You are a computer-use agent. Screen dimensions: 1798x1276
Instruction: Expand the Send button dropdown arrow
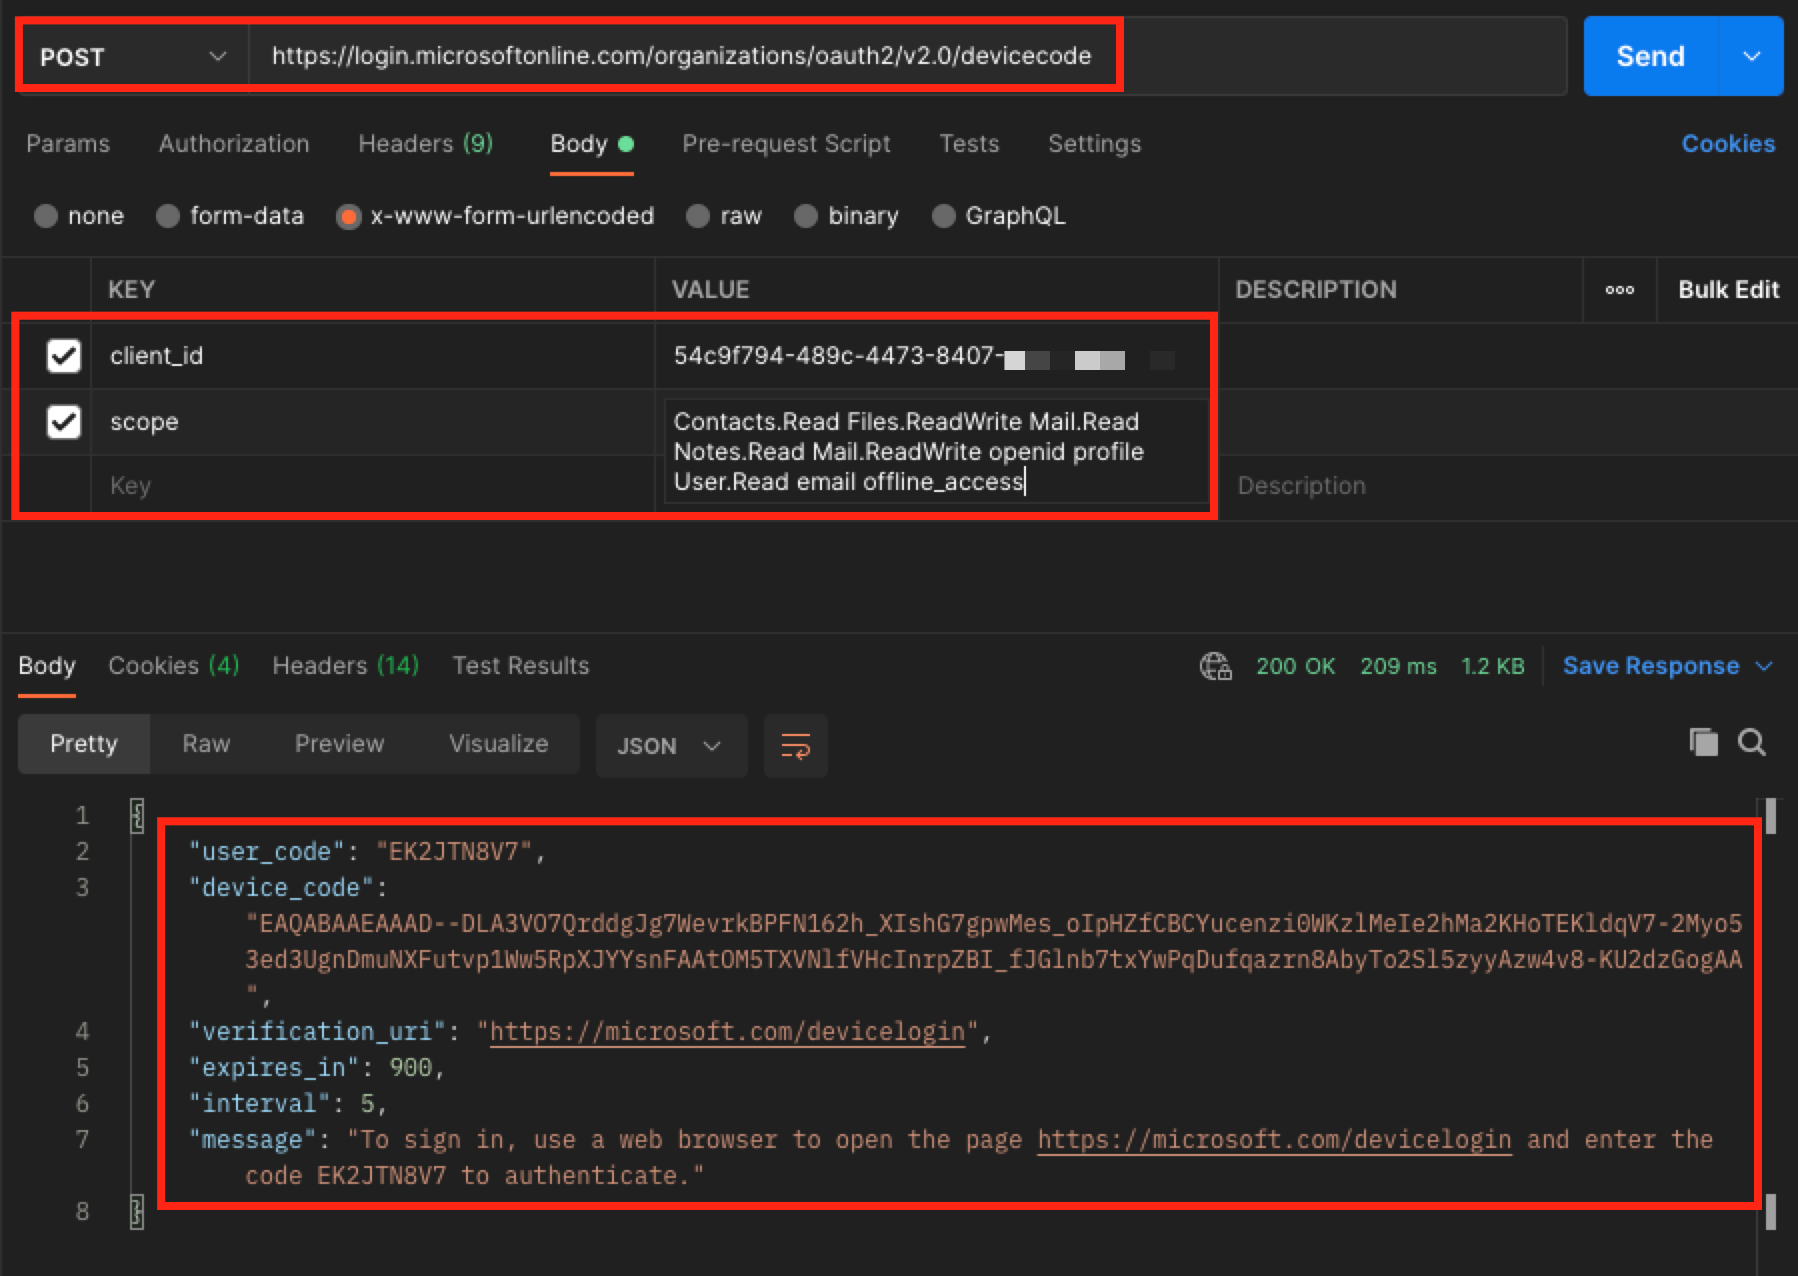[1751, 57]
